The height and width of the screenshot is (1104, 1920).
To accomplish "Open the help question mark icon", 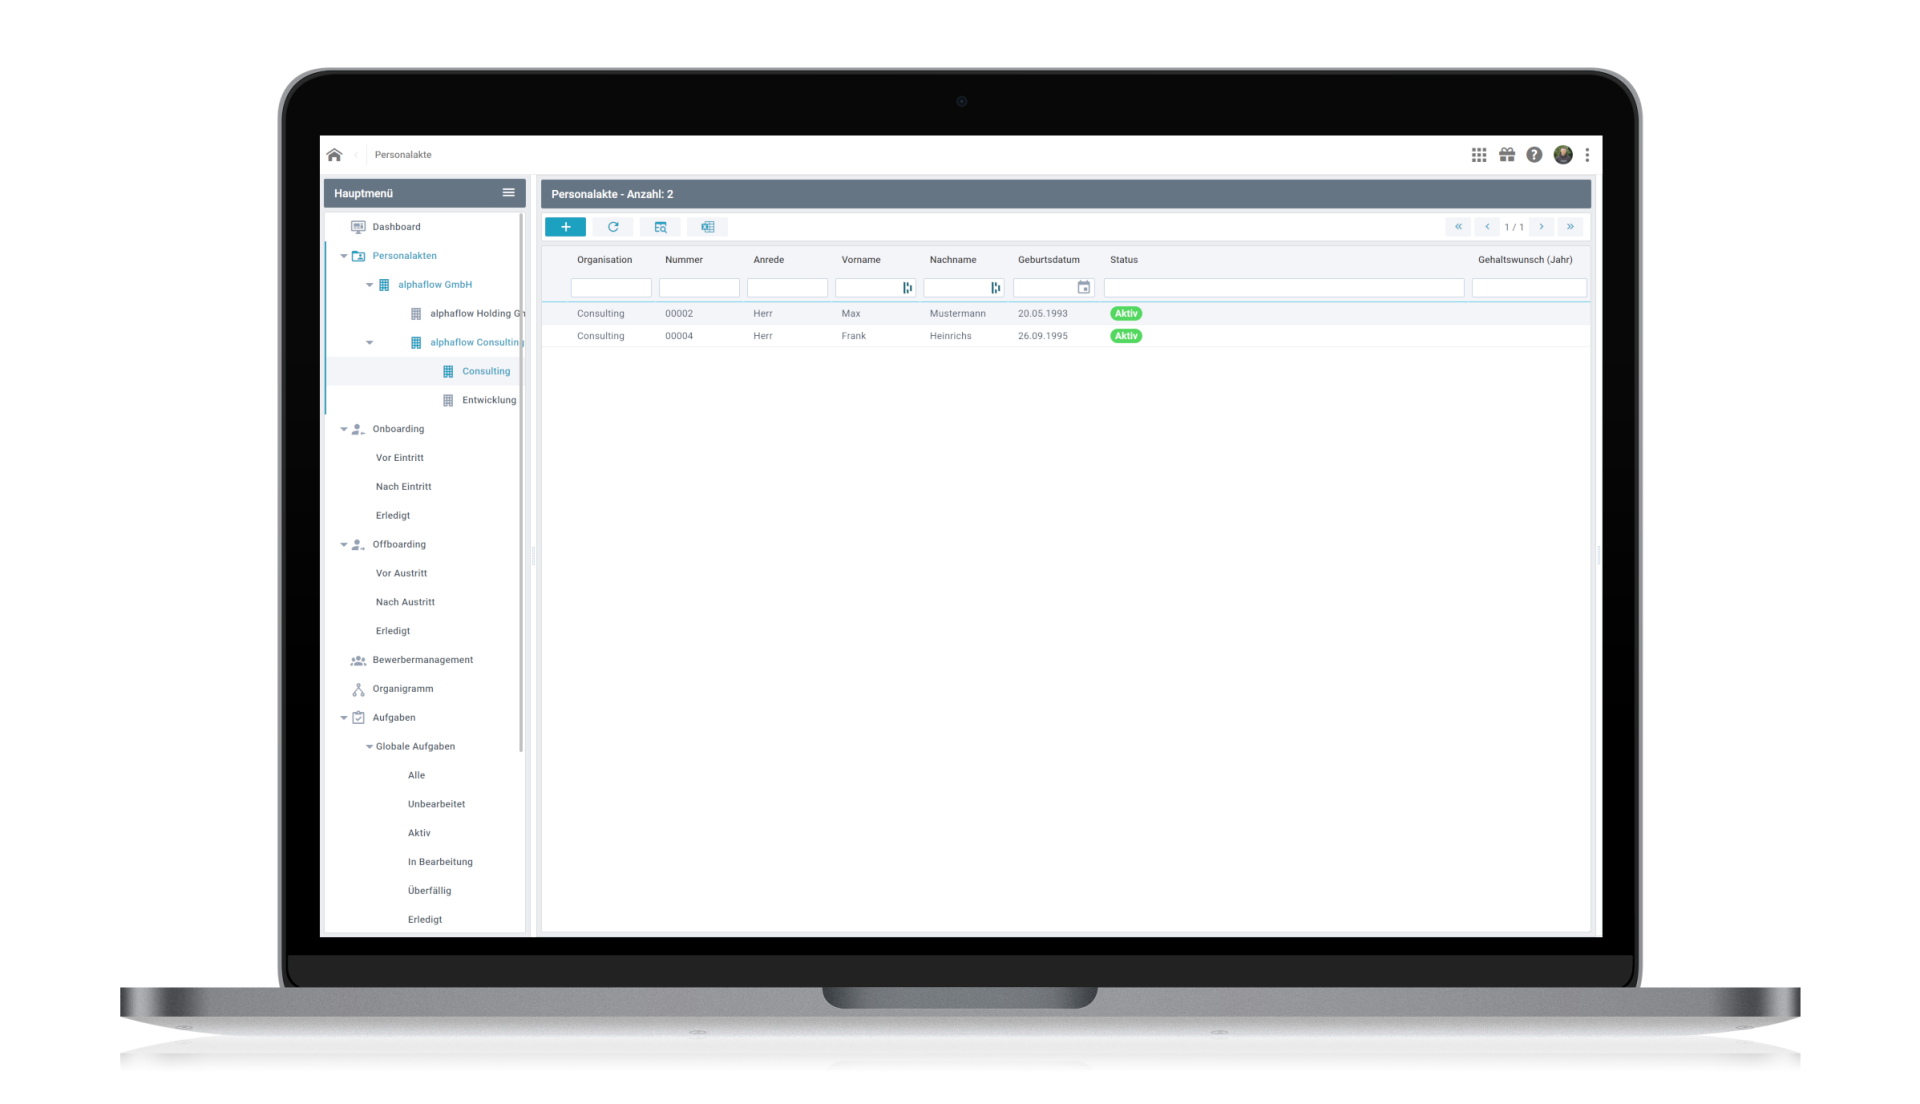I will coord(1534,155).
